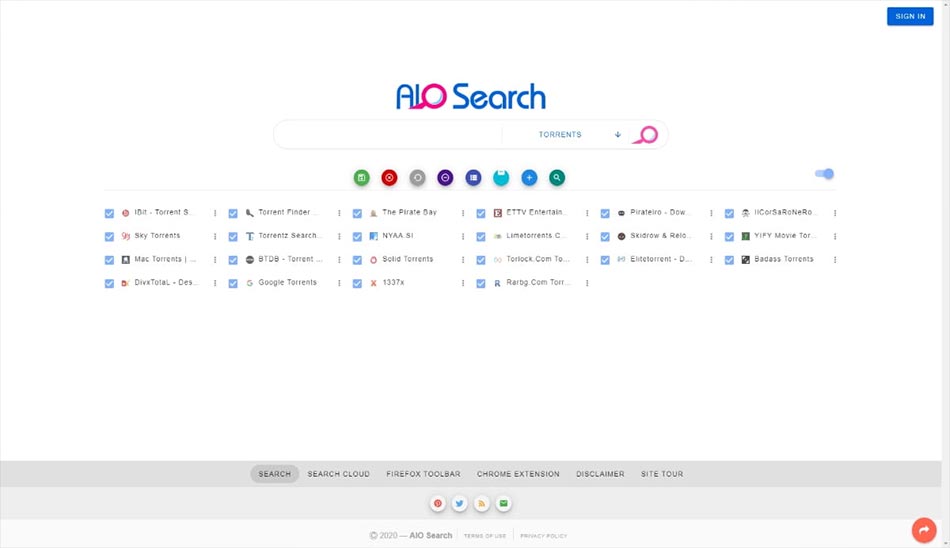Open the SEARCH CLOUD tab
Image resolution: width=950 pixels, height=548 pixels.
[338, 474]
